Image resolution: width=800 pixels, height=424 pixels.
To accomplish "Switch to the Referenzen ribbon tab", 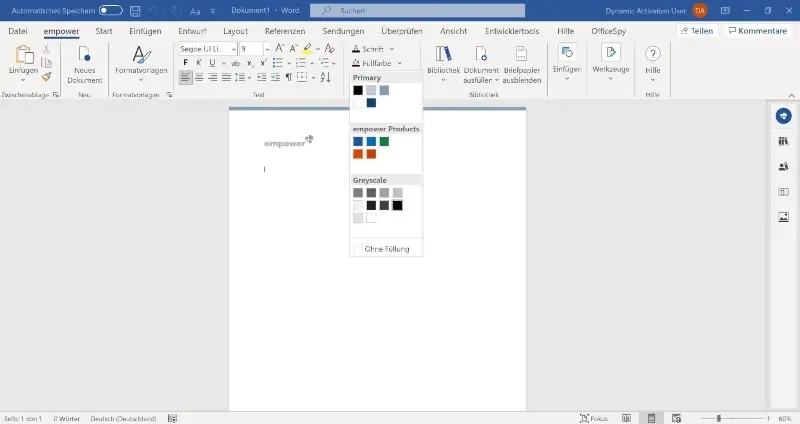I will click(x=284, y=31).
